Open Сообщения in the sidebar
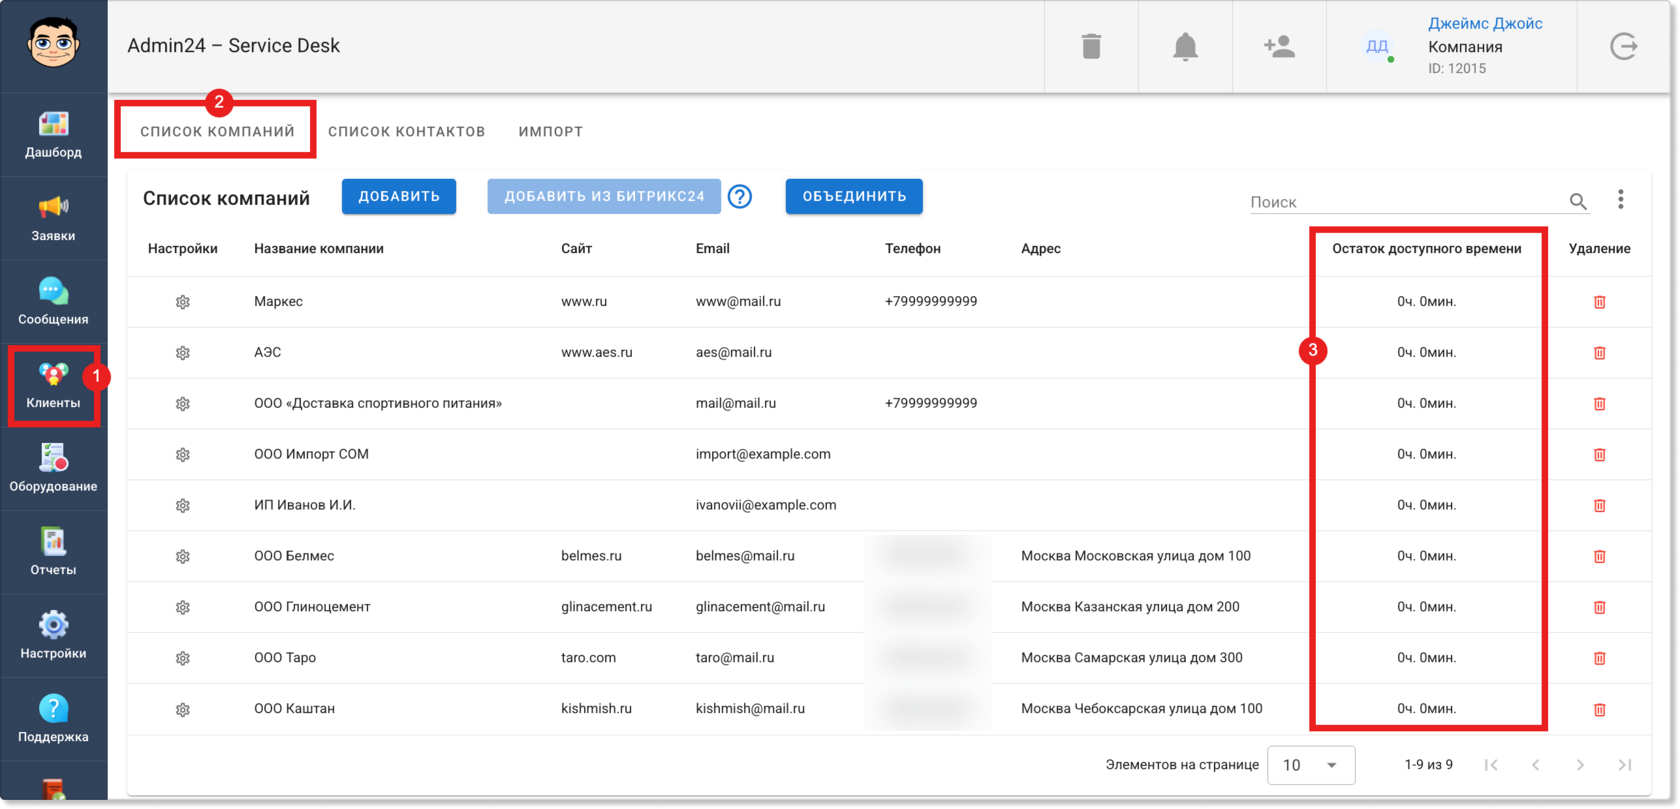This screenshot has height=809, width=1680. click(x=53, y=302)
